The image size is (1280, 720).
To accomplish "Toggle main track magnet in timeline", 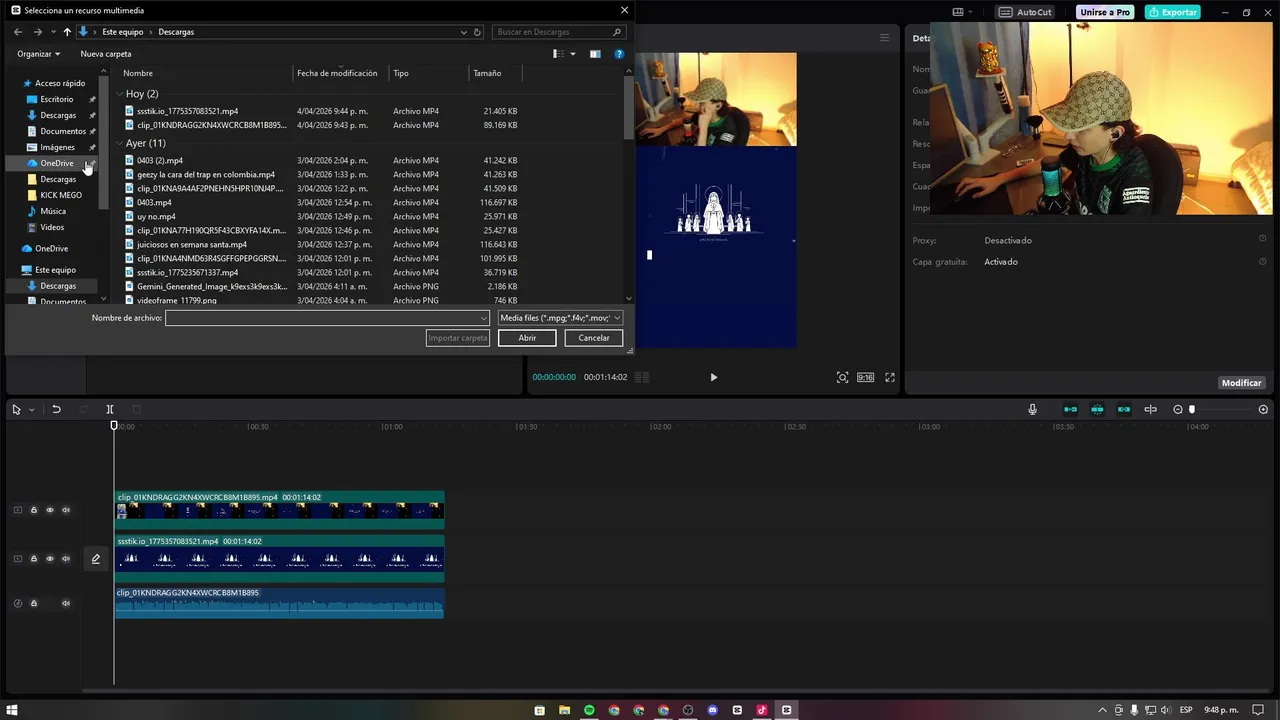I will pyautogui.click(x=1070, y=409).
